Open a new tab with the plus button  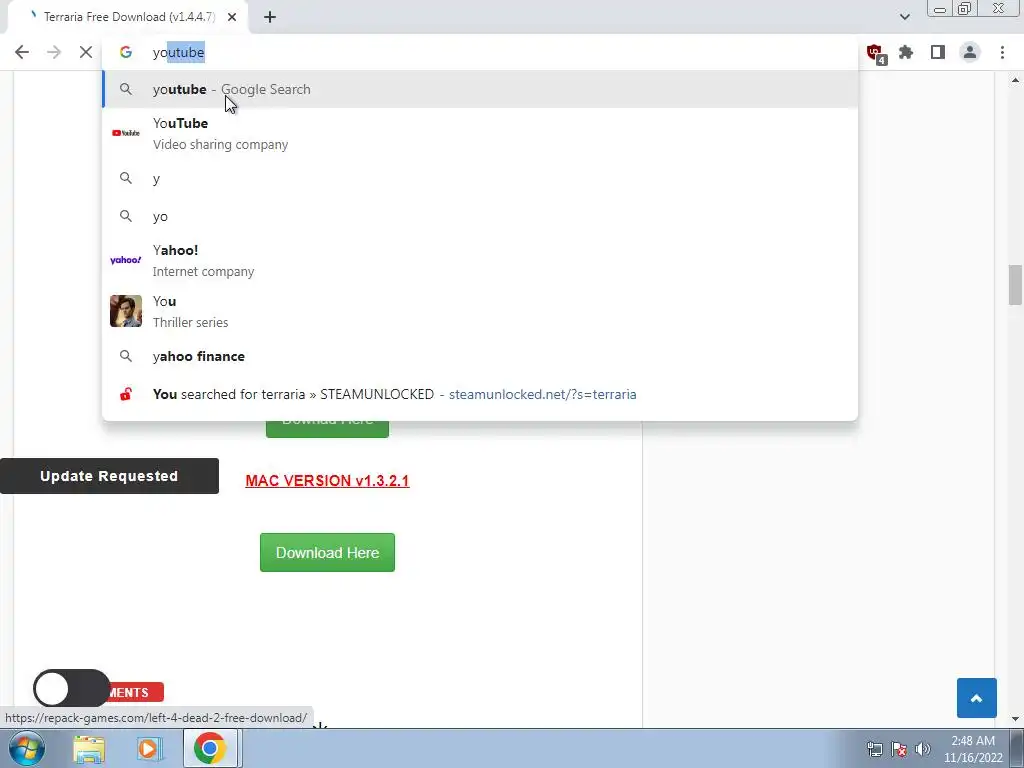point(270,17)
